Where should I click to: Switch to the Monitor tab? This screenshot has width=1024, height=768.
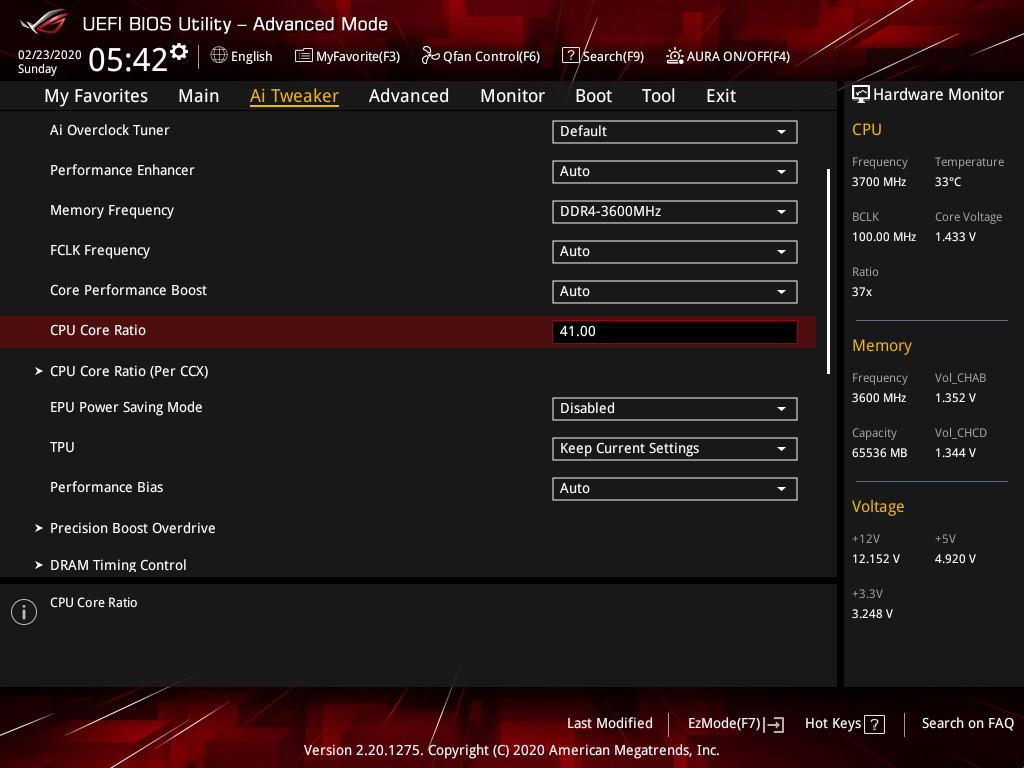tap(513, 96)
